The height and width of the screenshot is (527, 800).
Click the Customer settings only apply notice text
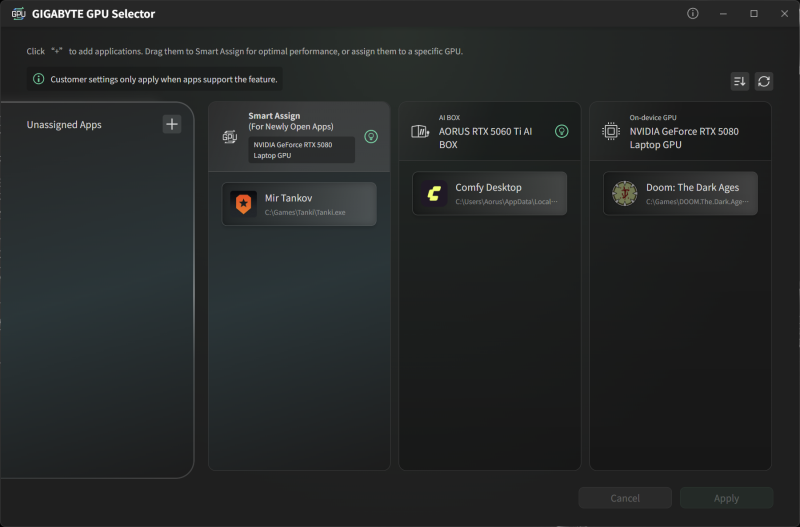tap(164, 79)
